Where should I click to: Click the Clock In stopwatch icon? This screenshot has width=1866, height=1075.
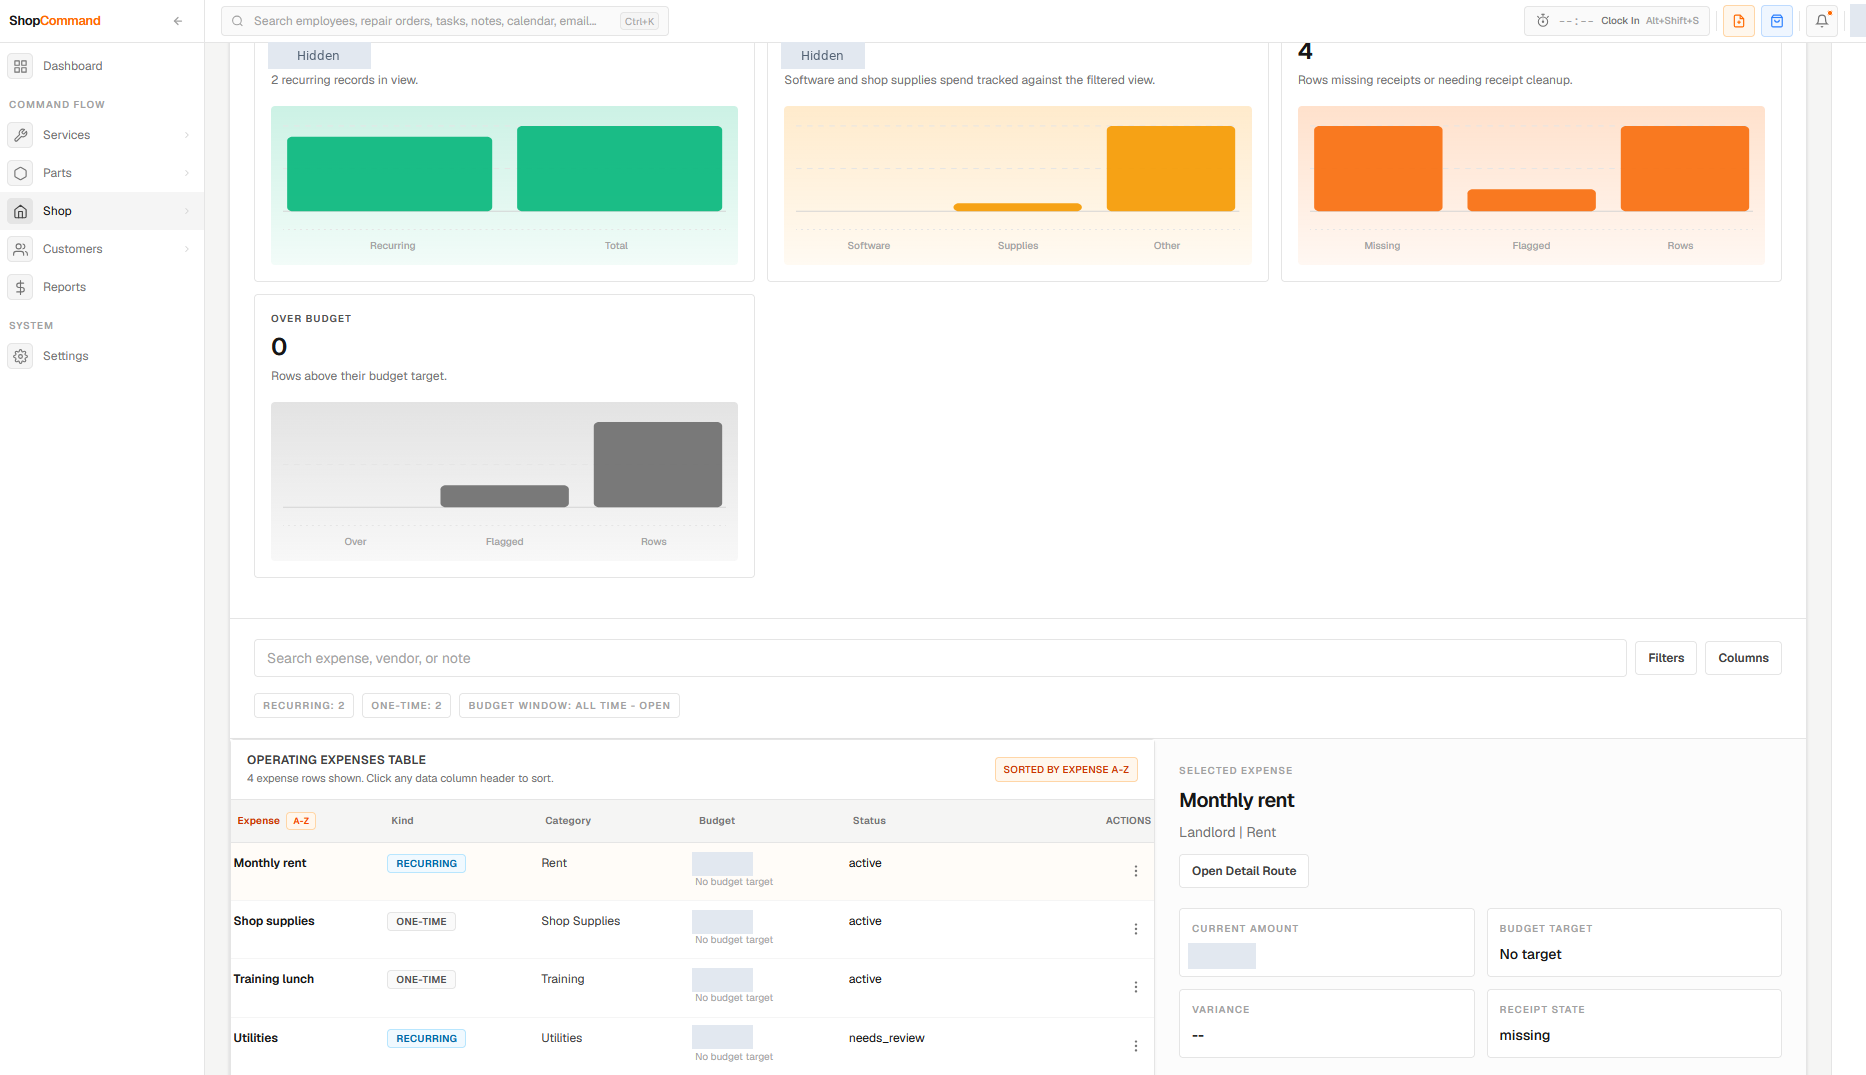click(1543, 21)
